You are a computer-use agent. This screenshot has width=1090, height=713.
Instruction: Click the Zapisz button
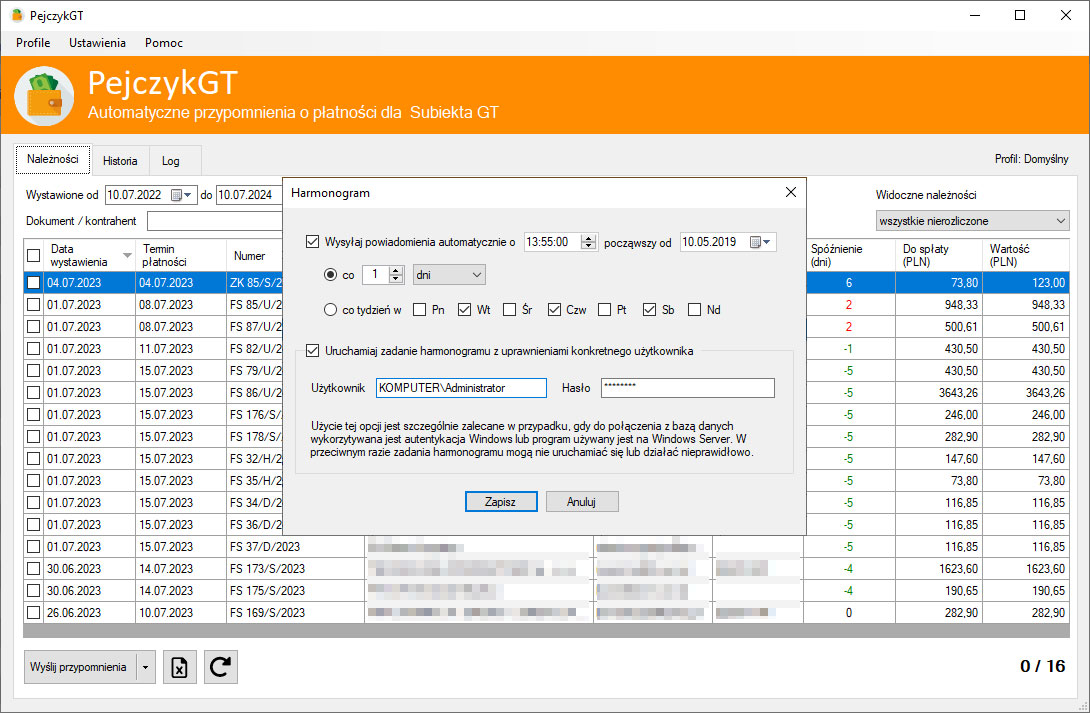(501, 502)
